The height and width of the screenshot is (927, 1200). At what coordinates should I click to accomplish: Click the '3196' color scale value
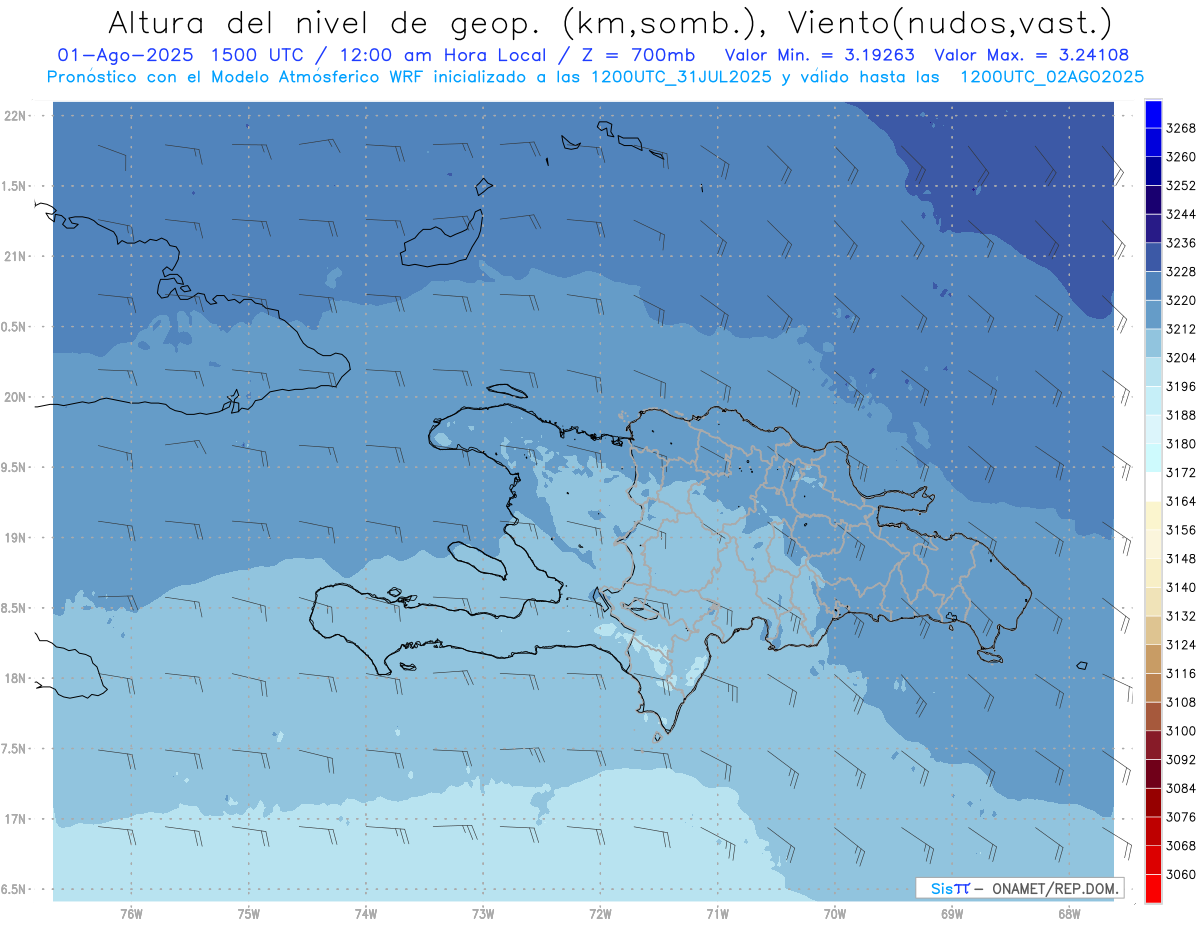[x=1181, y=386]
